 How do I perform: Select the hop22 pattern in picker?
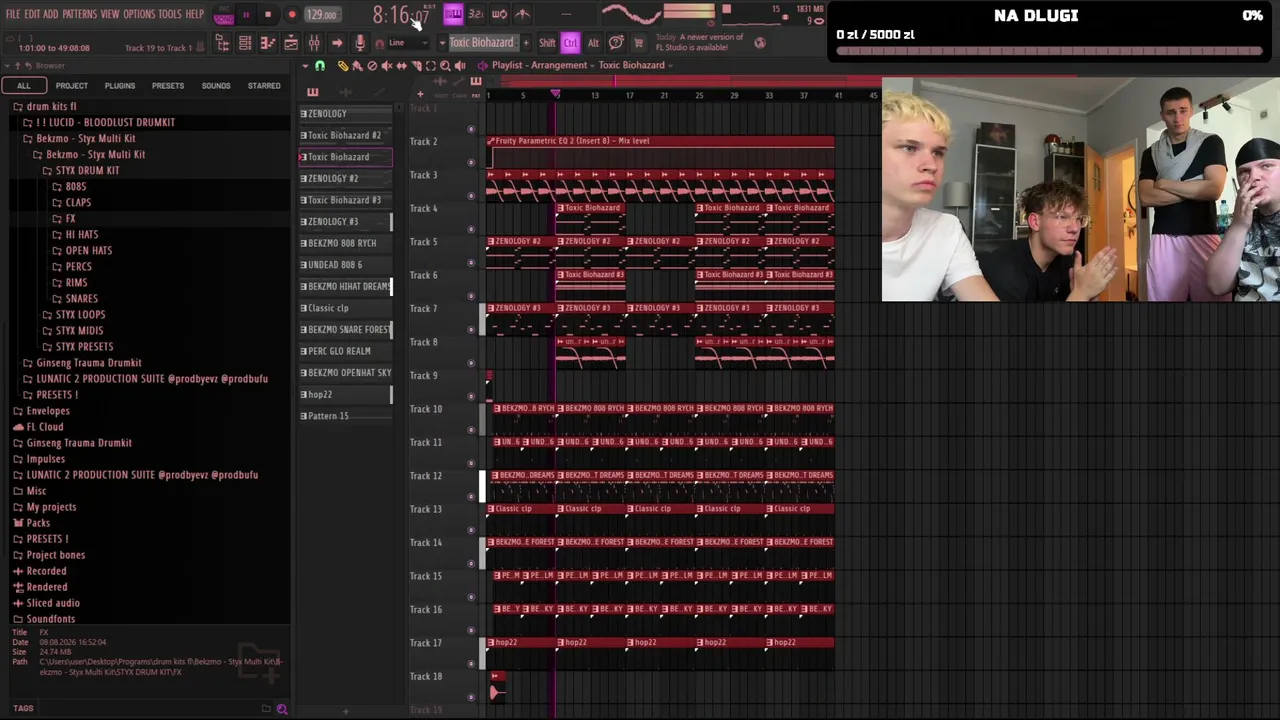[x=346, y=395]
